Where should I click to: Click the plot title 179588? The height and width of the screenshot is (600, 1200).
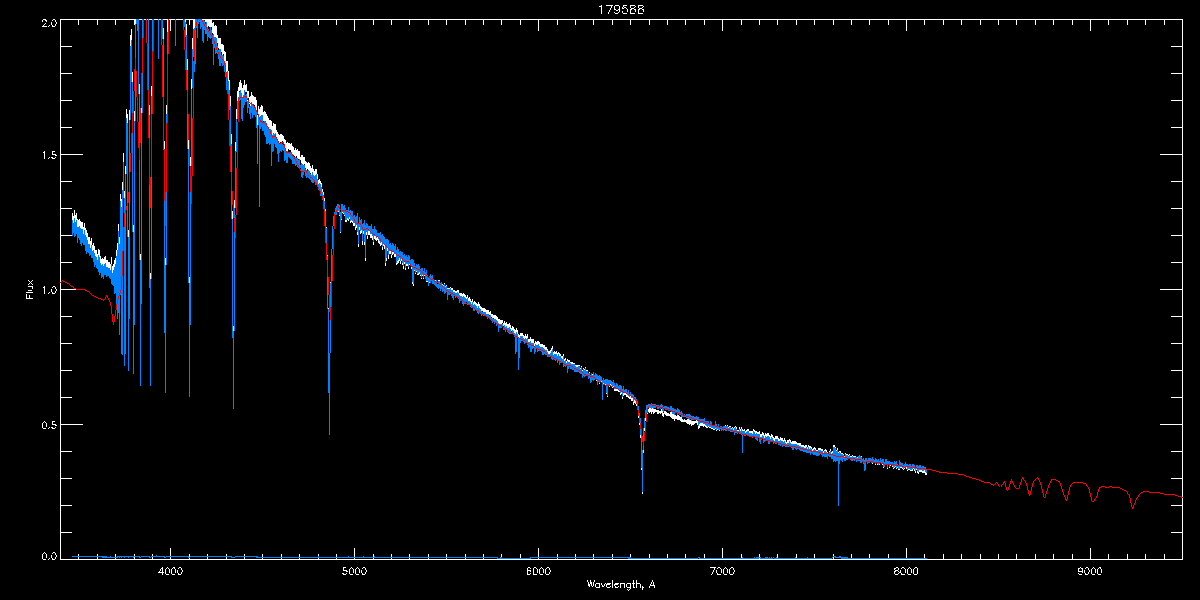[621, 10]
